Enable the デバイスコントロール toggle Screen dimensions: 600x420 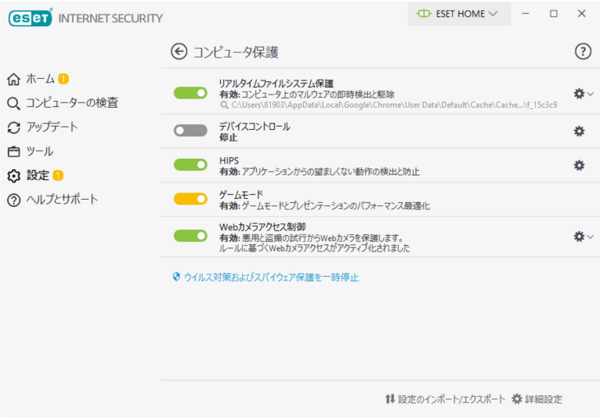(190, 131)
